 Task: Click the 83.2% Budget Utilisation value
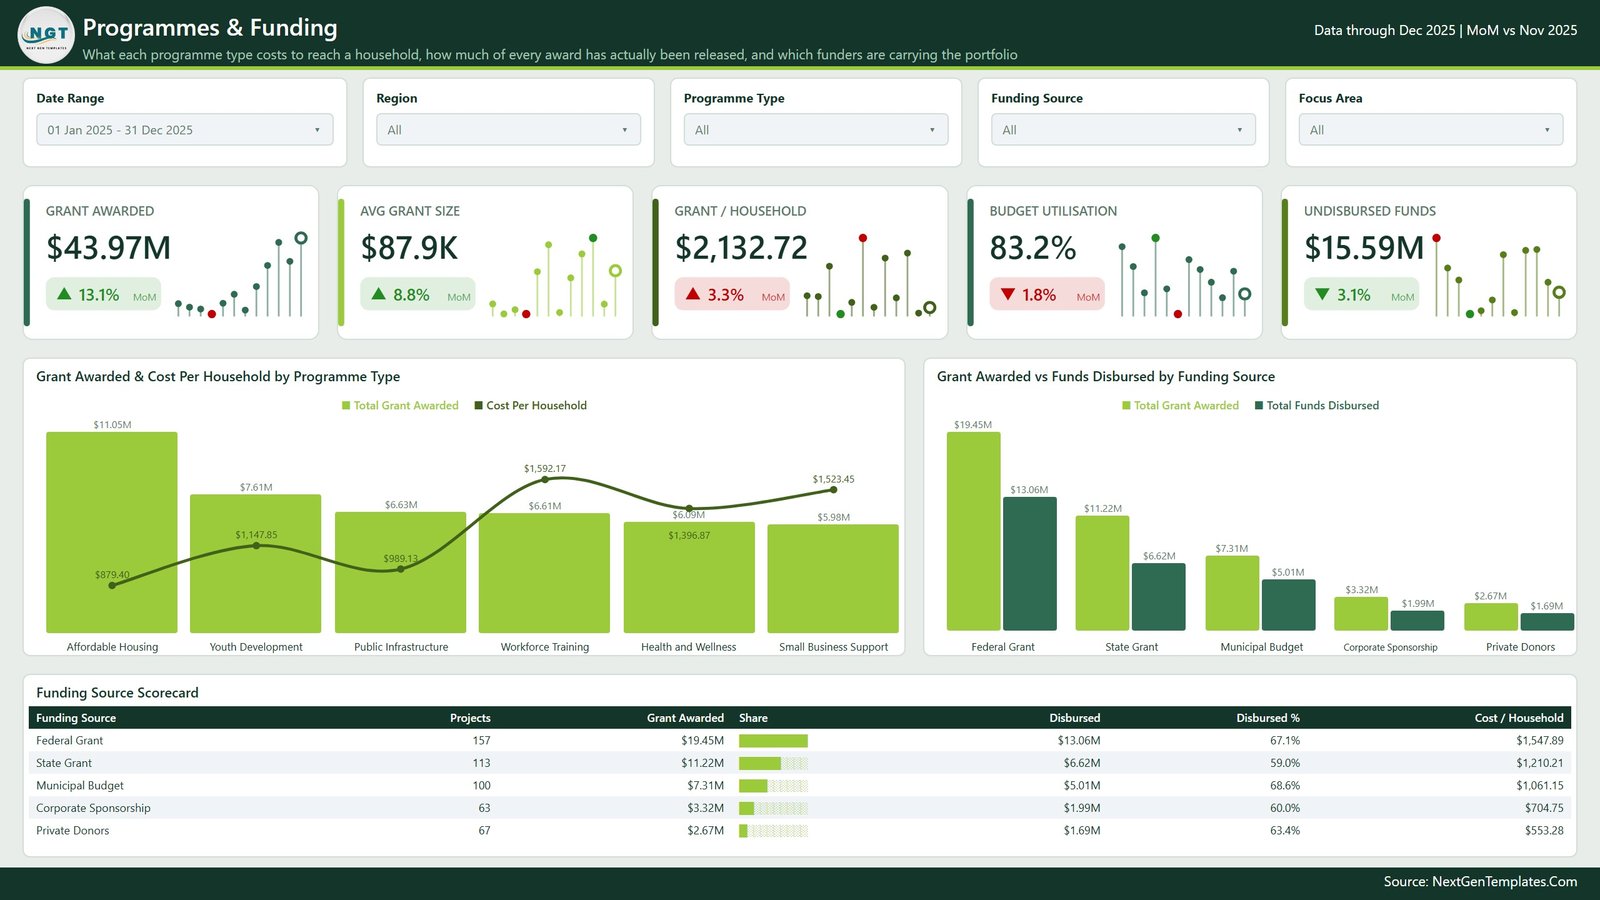pos(1033,248)
